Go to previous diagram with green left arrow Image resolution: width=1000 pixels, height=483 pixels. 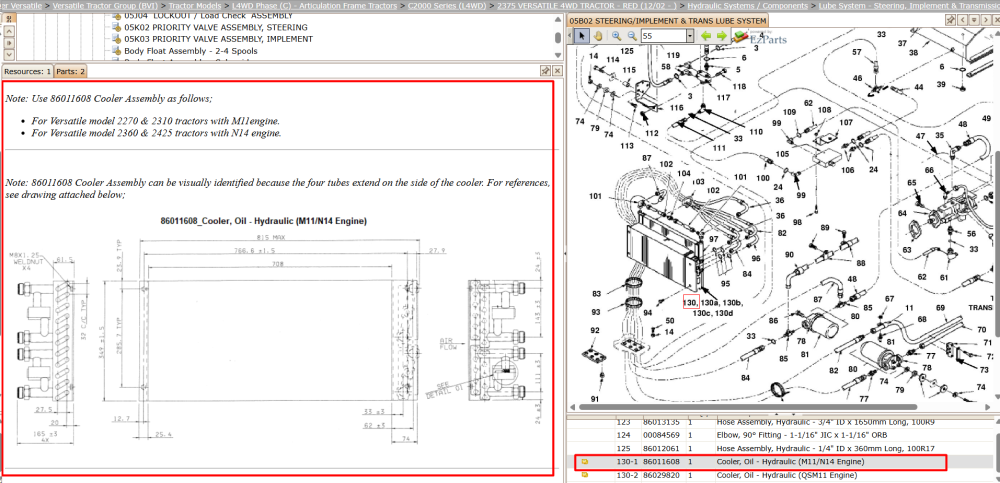pos(706,36)
